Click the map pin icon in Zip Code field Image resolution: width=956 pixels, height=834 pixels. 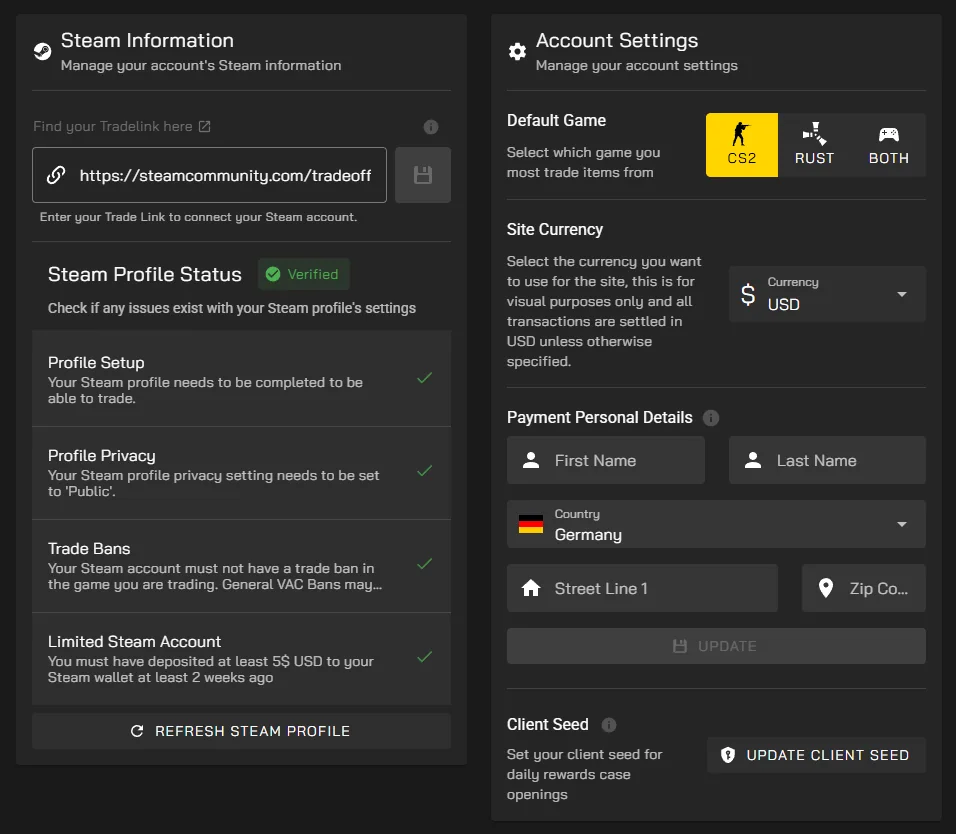point(826,588)
